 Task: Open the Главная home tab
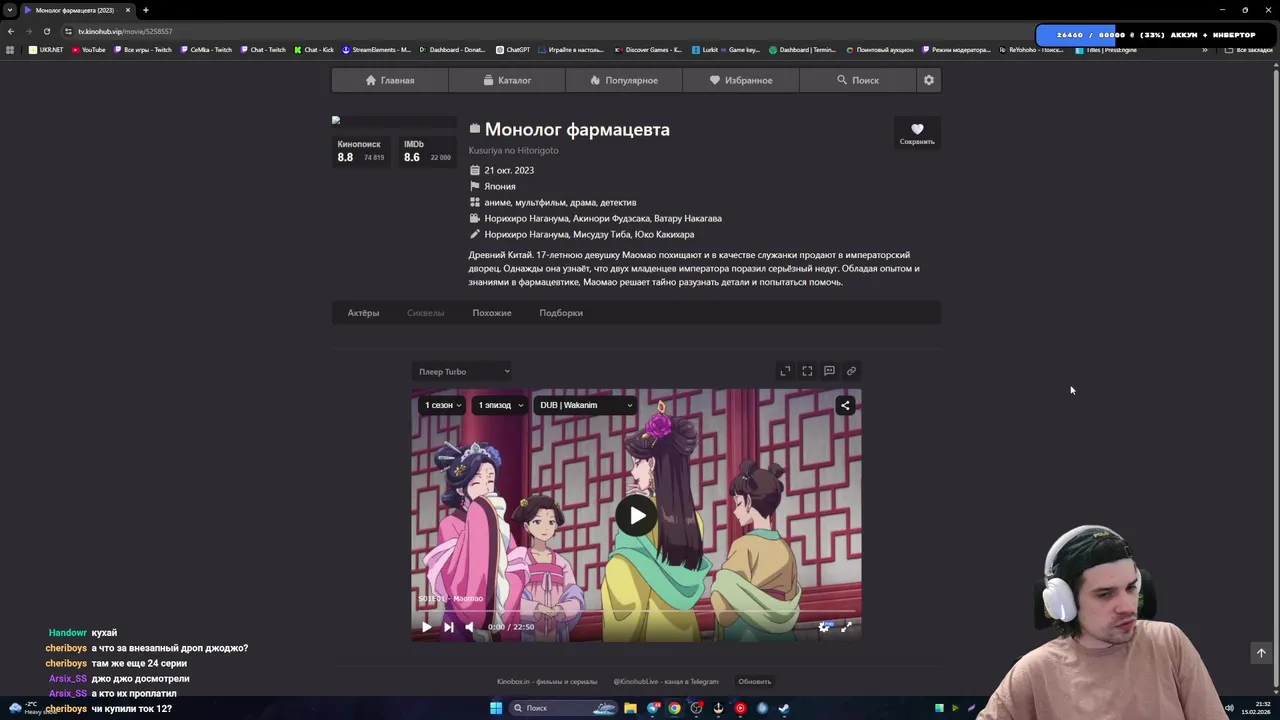point(390,80)
